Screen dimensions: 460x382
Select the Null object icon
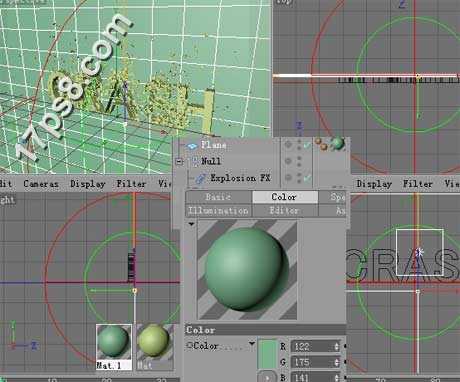(195, 161)
